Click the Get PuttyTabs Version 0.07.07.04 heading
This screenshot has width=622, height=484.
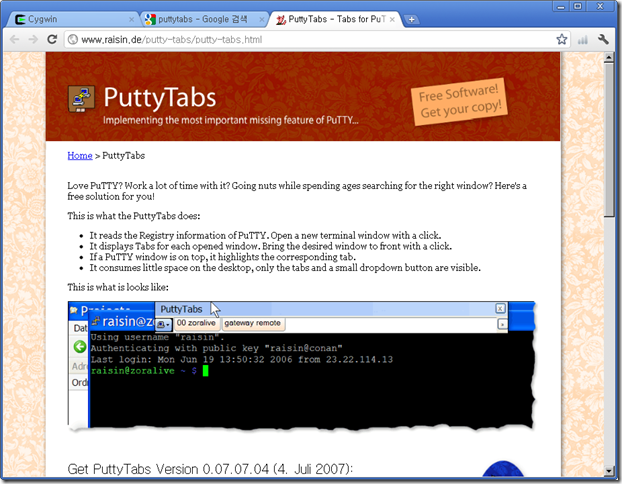coord(210,469)
